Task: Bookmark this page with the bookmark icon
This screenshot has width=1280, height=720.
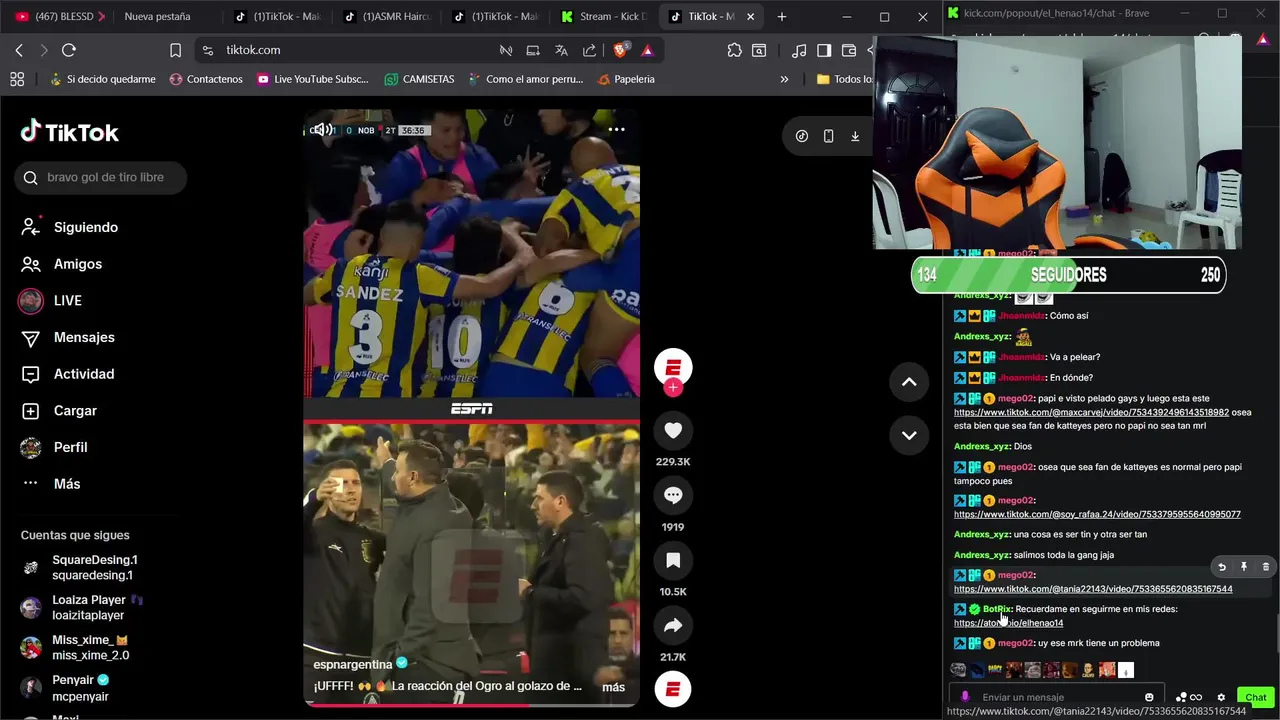Action: pyautogui.click(x=176, y=50)
